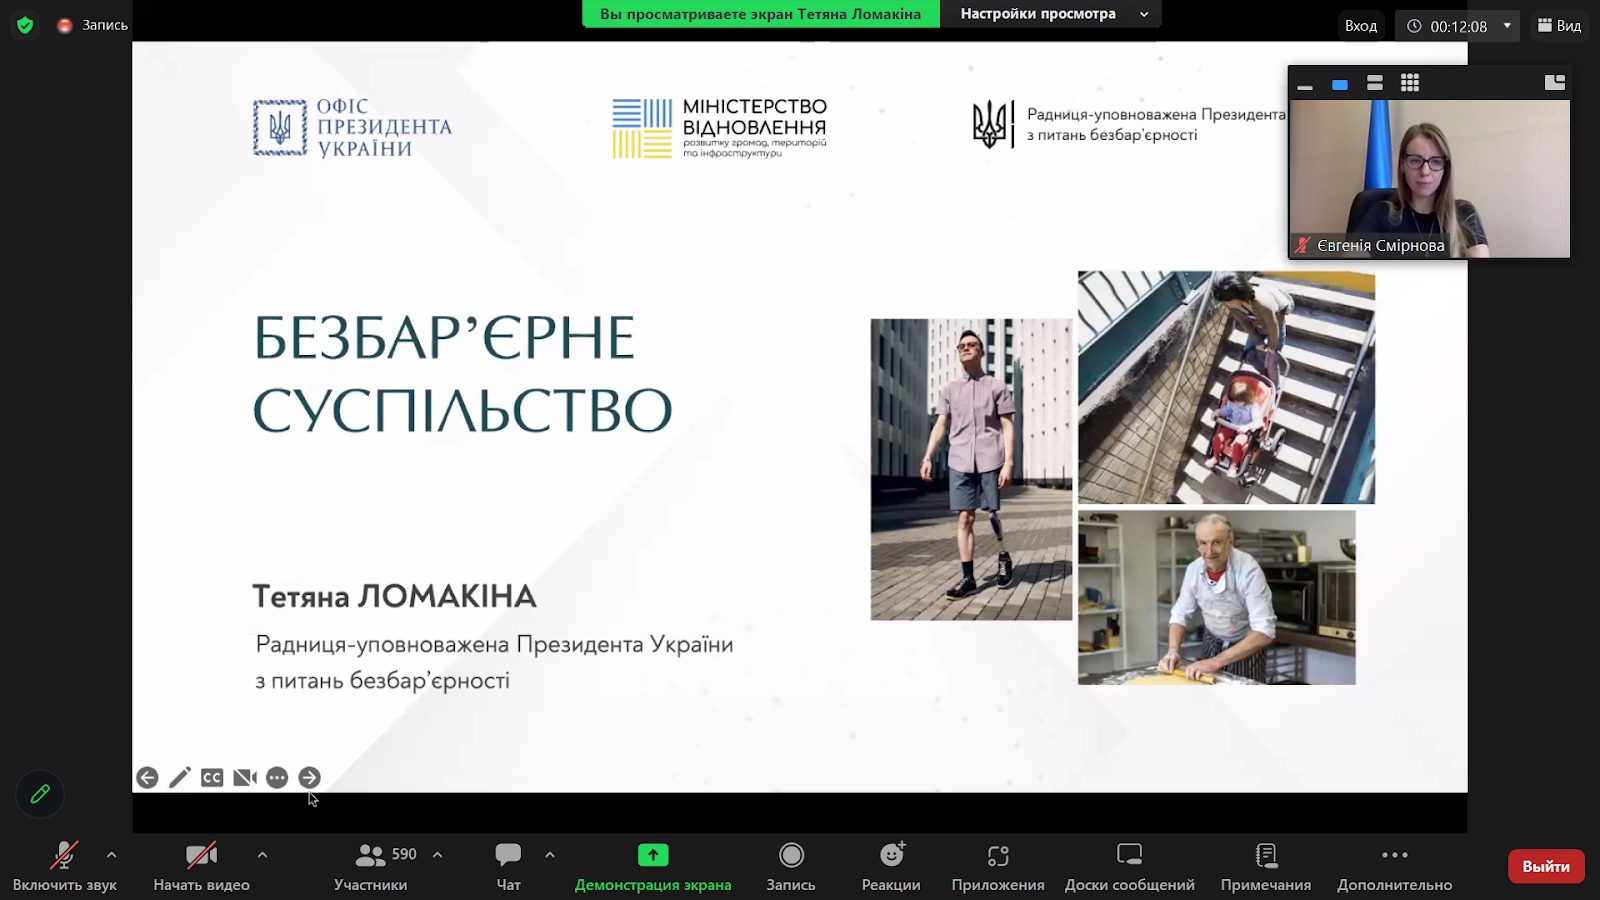Click the БЕЗБАР'ЄРНЕ СУСПІЛЬСТВО title

(x=462, y=374)
